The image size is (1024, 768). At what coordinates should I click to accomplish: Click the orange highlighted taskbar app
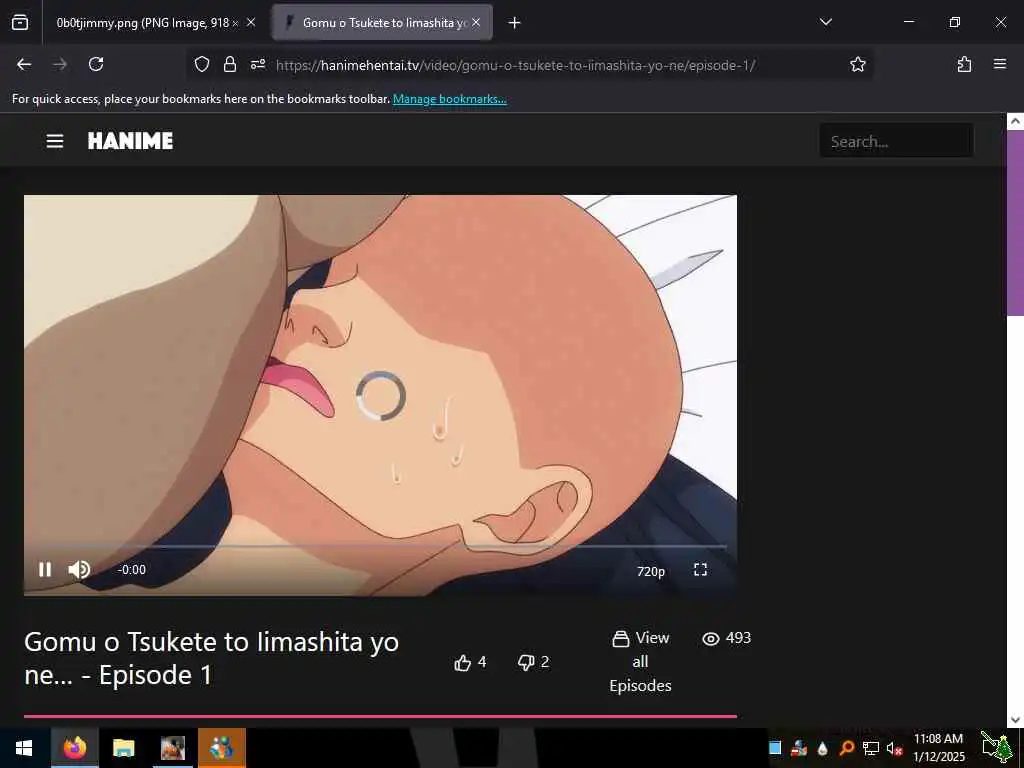222,748
